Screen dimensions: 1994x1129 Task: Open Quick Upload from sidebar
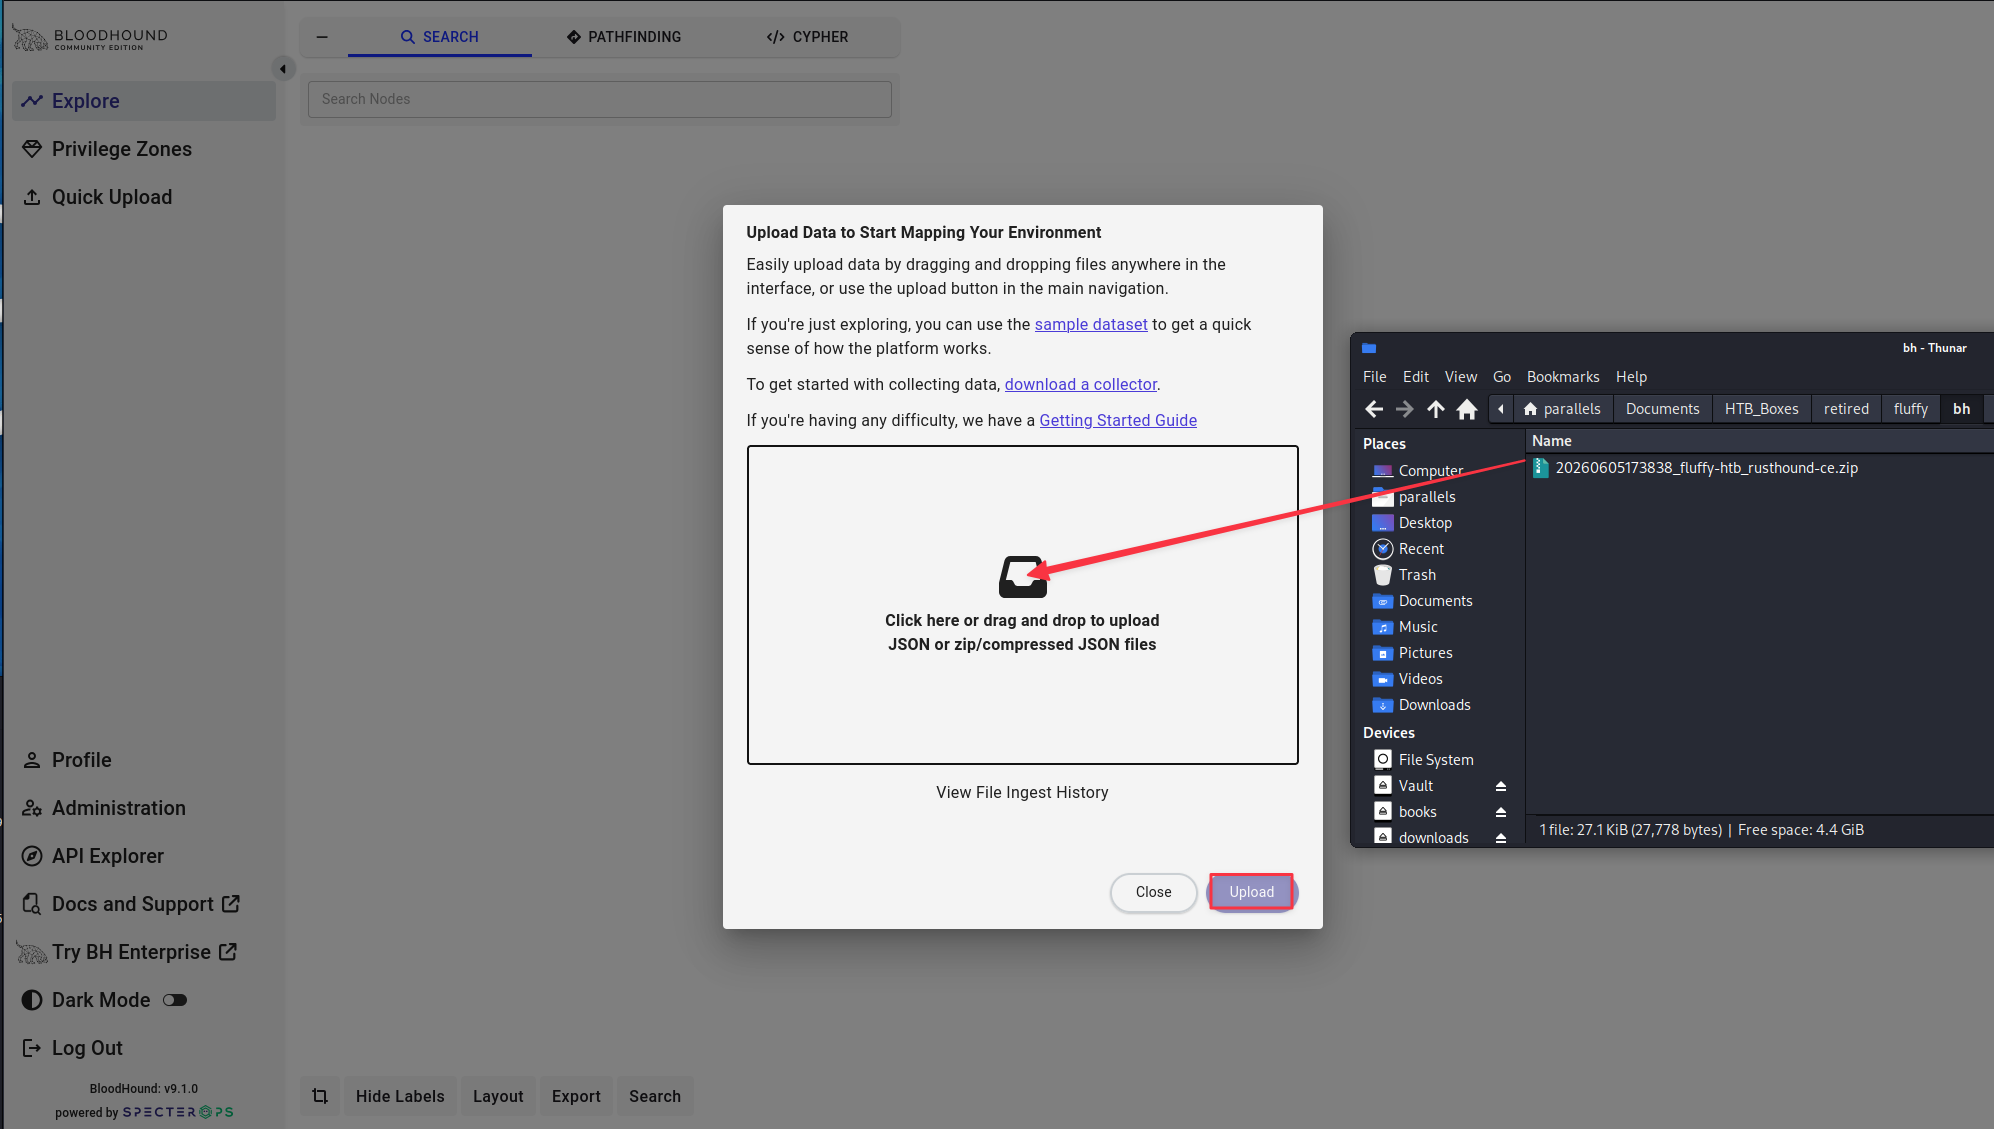coord(144,197)
